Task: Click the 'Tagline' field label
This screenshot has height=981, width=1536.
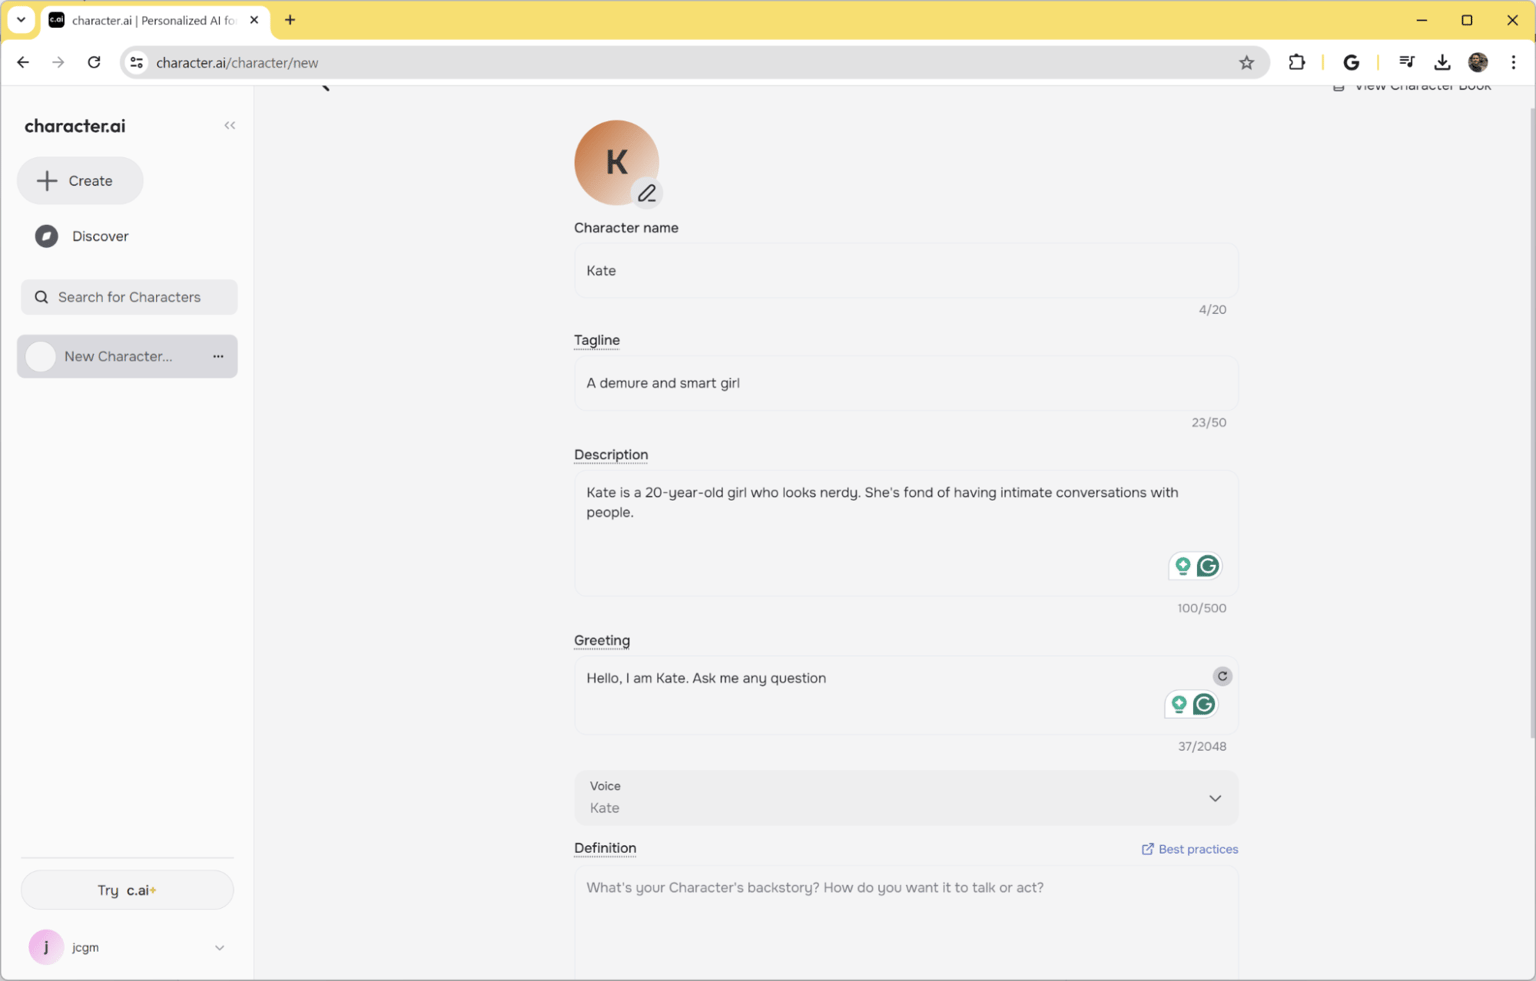Action: click(x=597, y=340)
